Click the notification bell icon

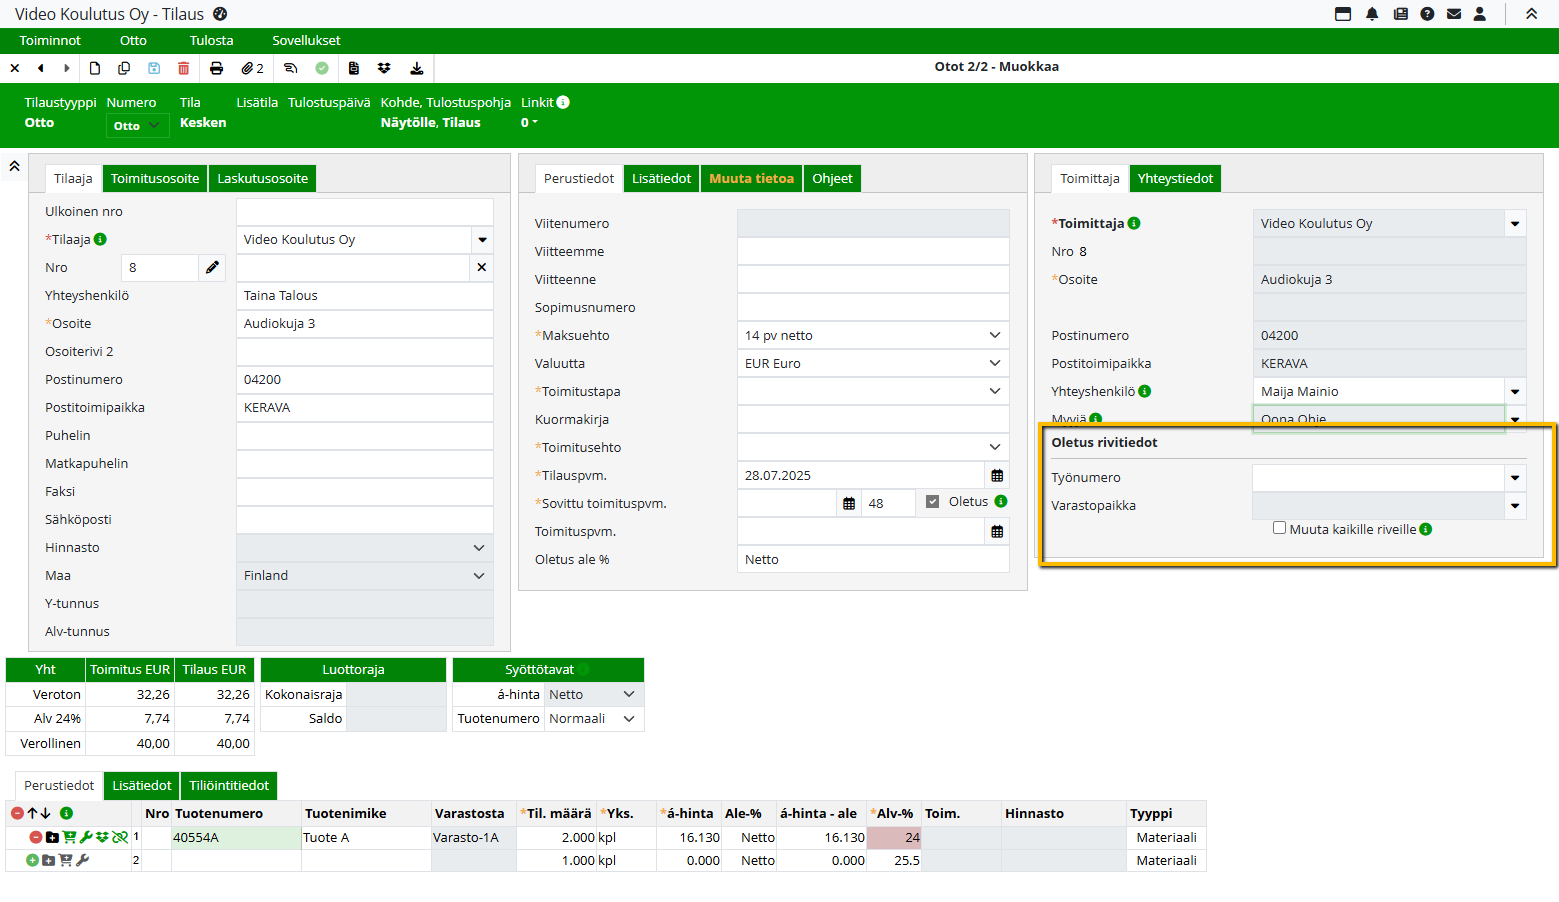[1372, 14]
